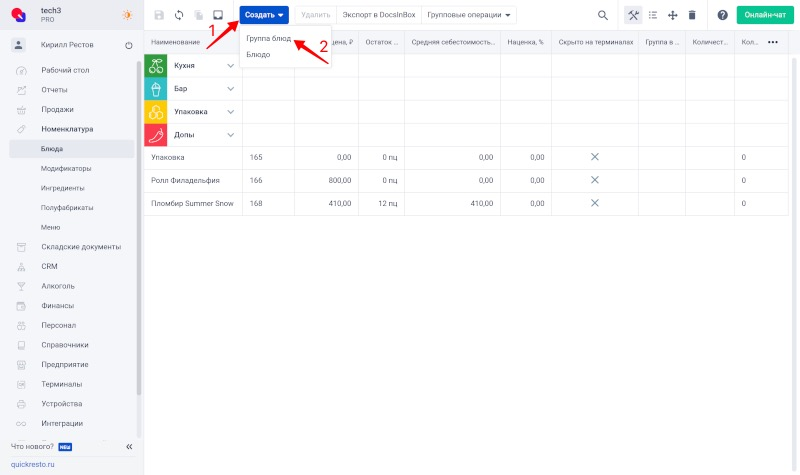
Task: Open Предприятие in sidebar
Action: 65,365
